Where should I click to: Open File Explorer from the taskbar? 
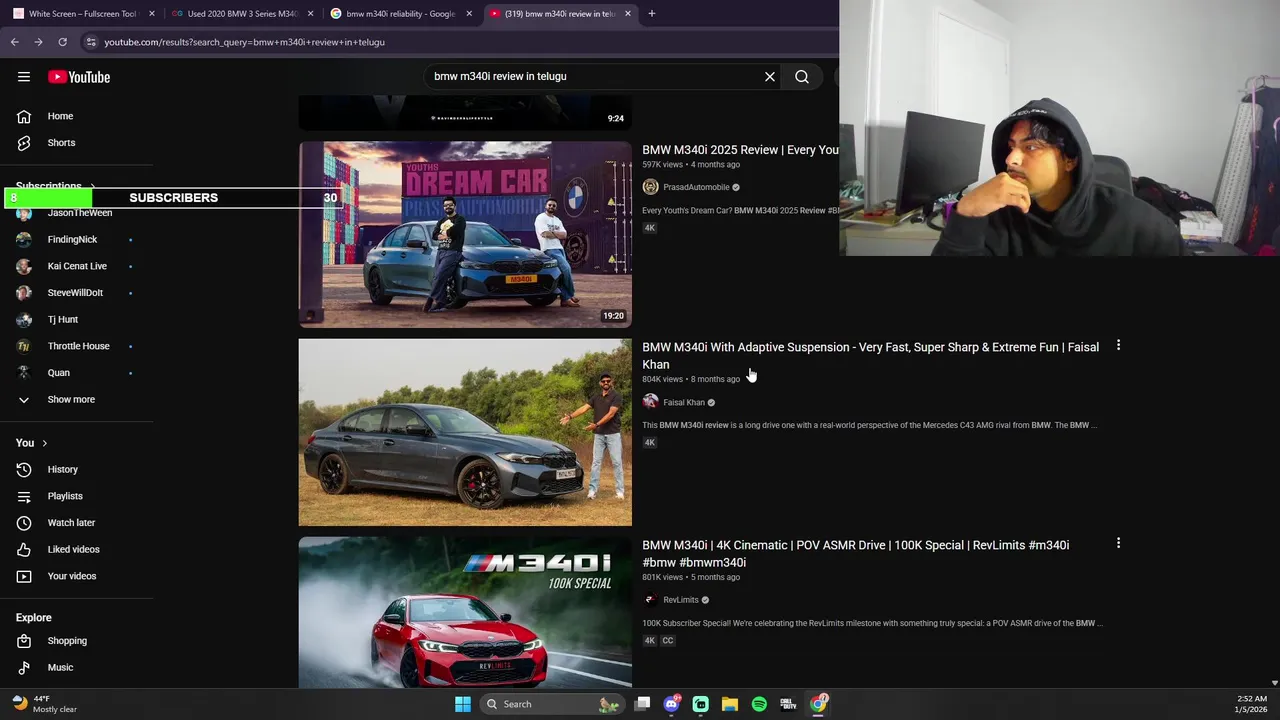730,704
